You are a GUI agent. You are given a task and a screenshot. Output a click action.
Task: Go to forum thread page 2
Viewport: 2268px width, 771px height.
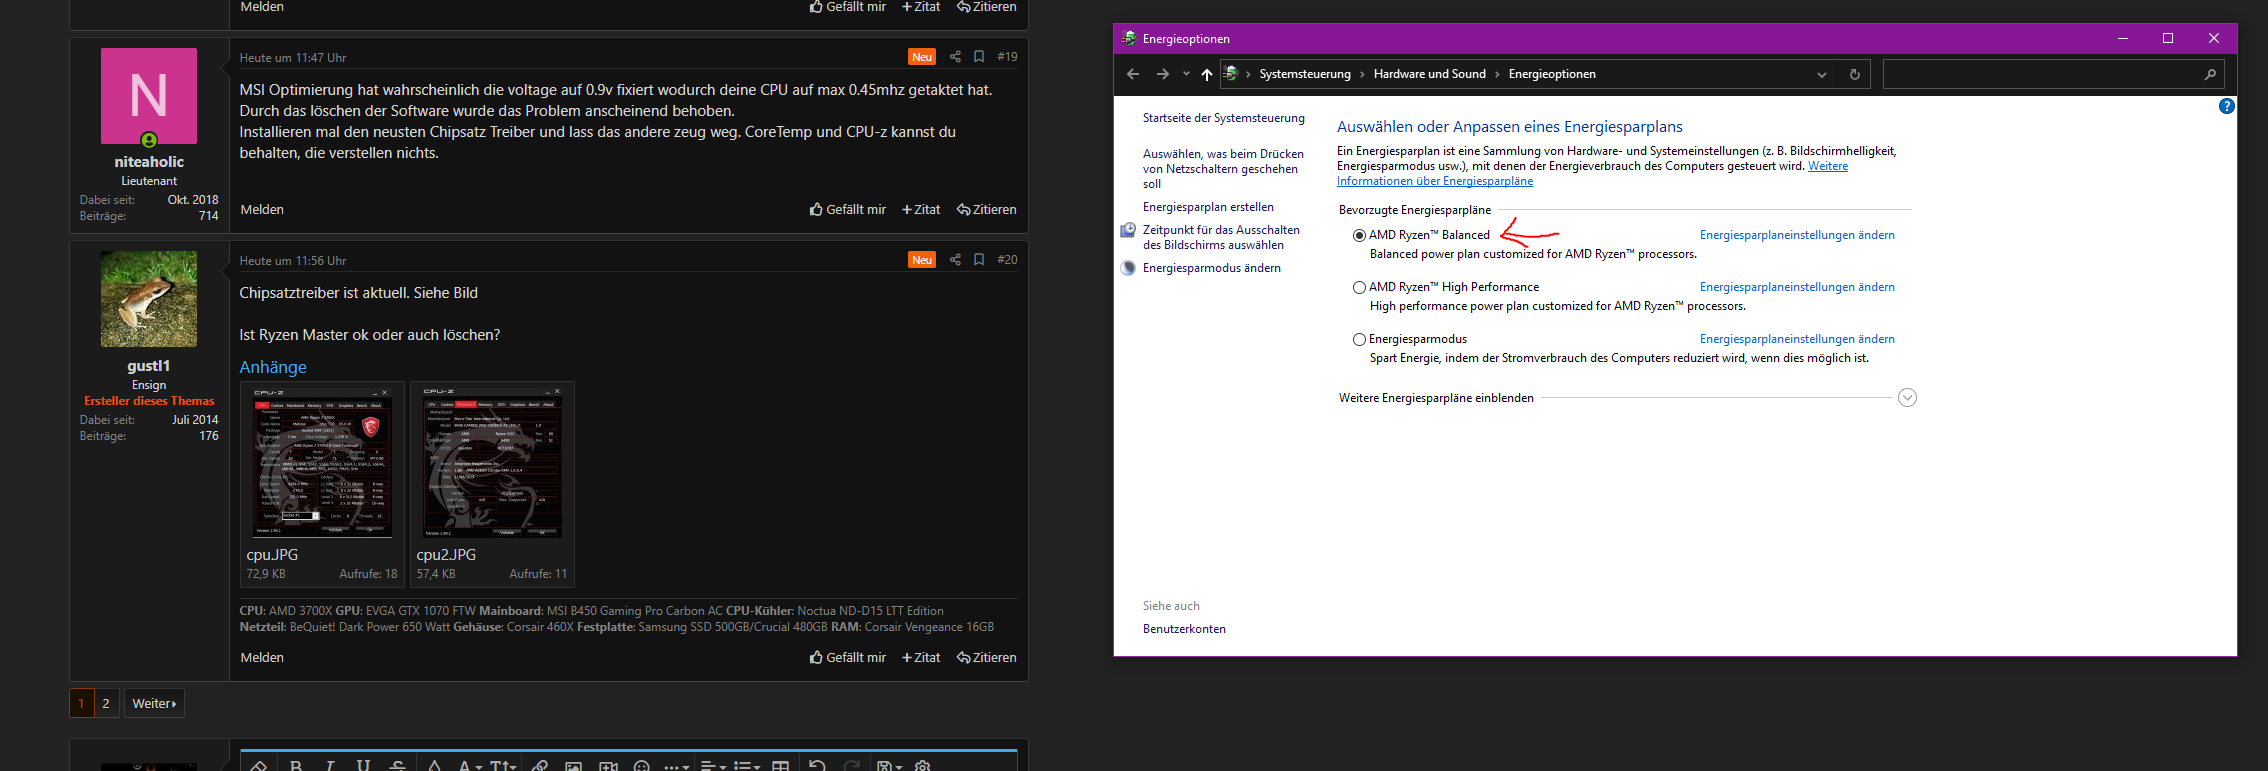[x=106, y=703]
